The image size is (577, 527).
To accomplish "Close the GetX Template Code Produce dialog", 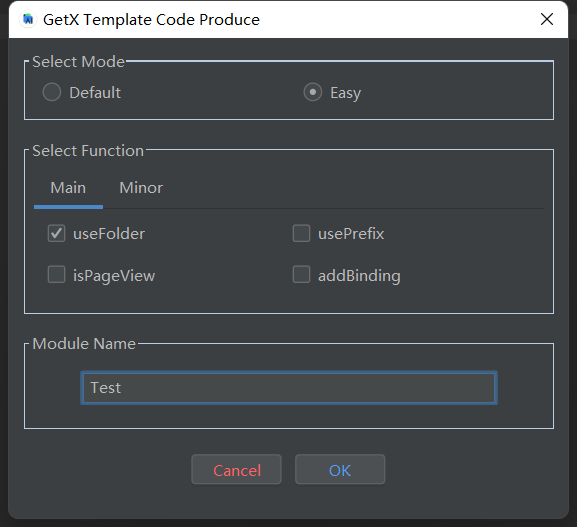I will (547, 19).
